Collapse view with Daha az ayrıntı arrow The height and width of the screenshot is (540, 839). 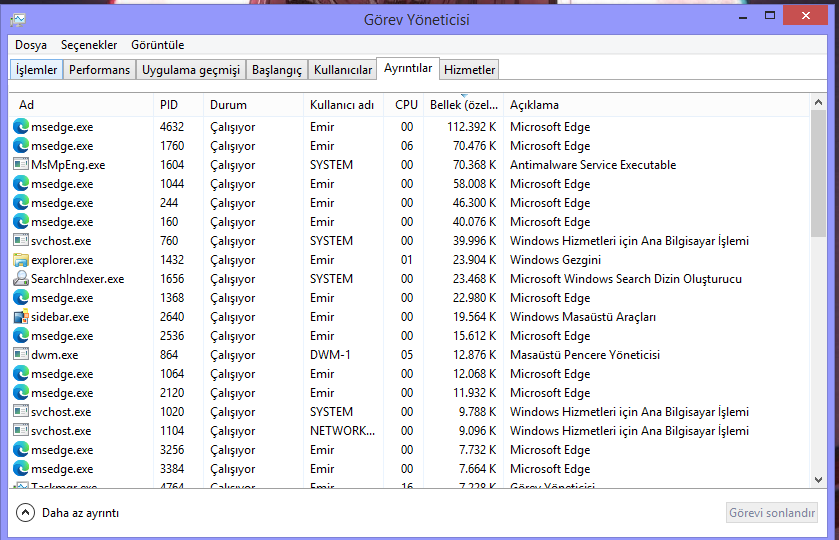[x=25, y=513]
